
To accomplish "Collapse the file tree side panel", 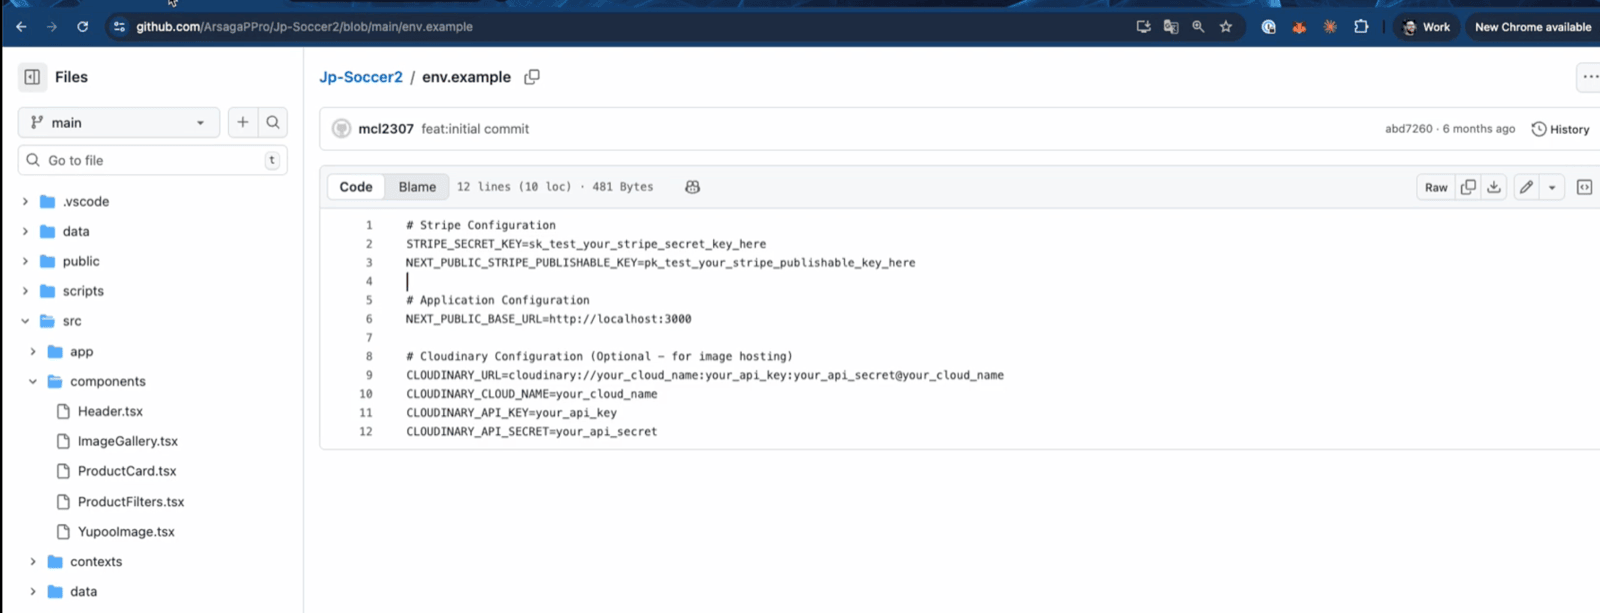I will [x=32, y=77].
